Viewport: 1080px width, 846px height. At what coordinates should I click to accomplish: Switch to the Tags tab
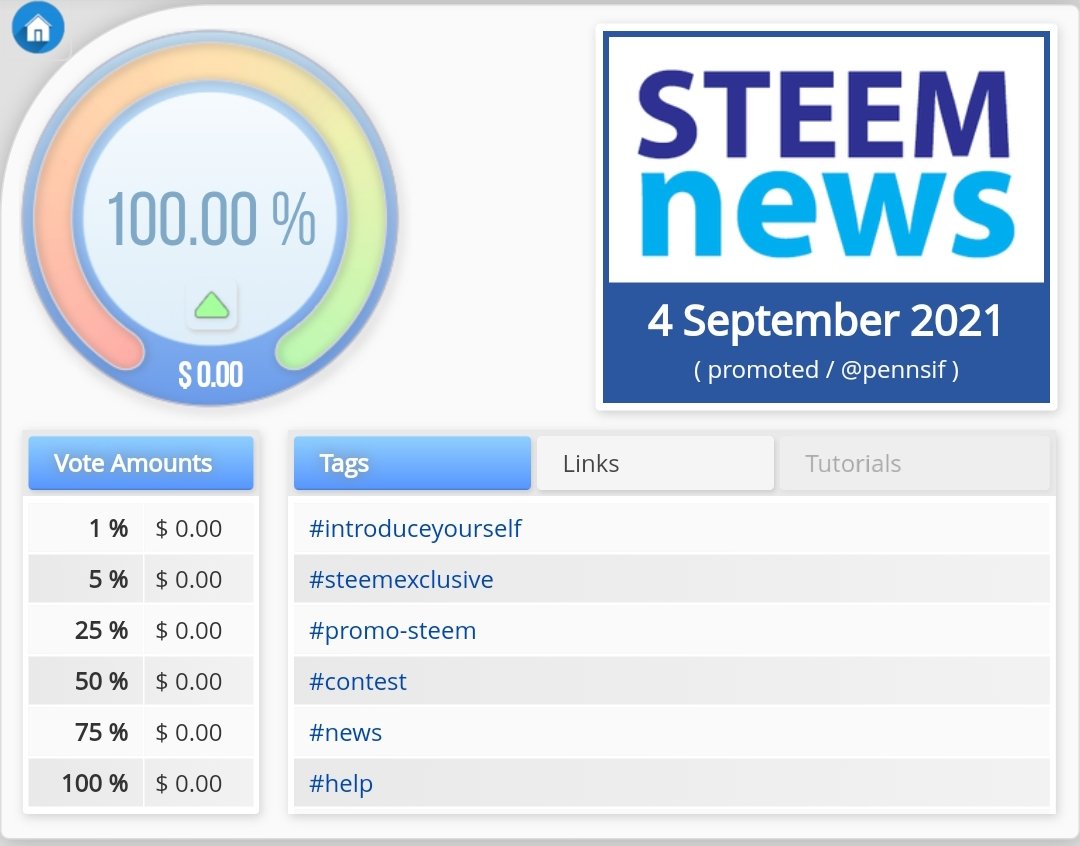pos(412,463)
